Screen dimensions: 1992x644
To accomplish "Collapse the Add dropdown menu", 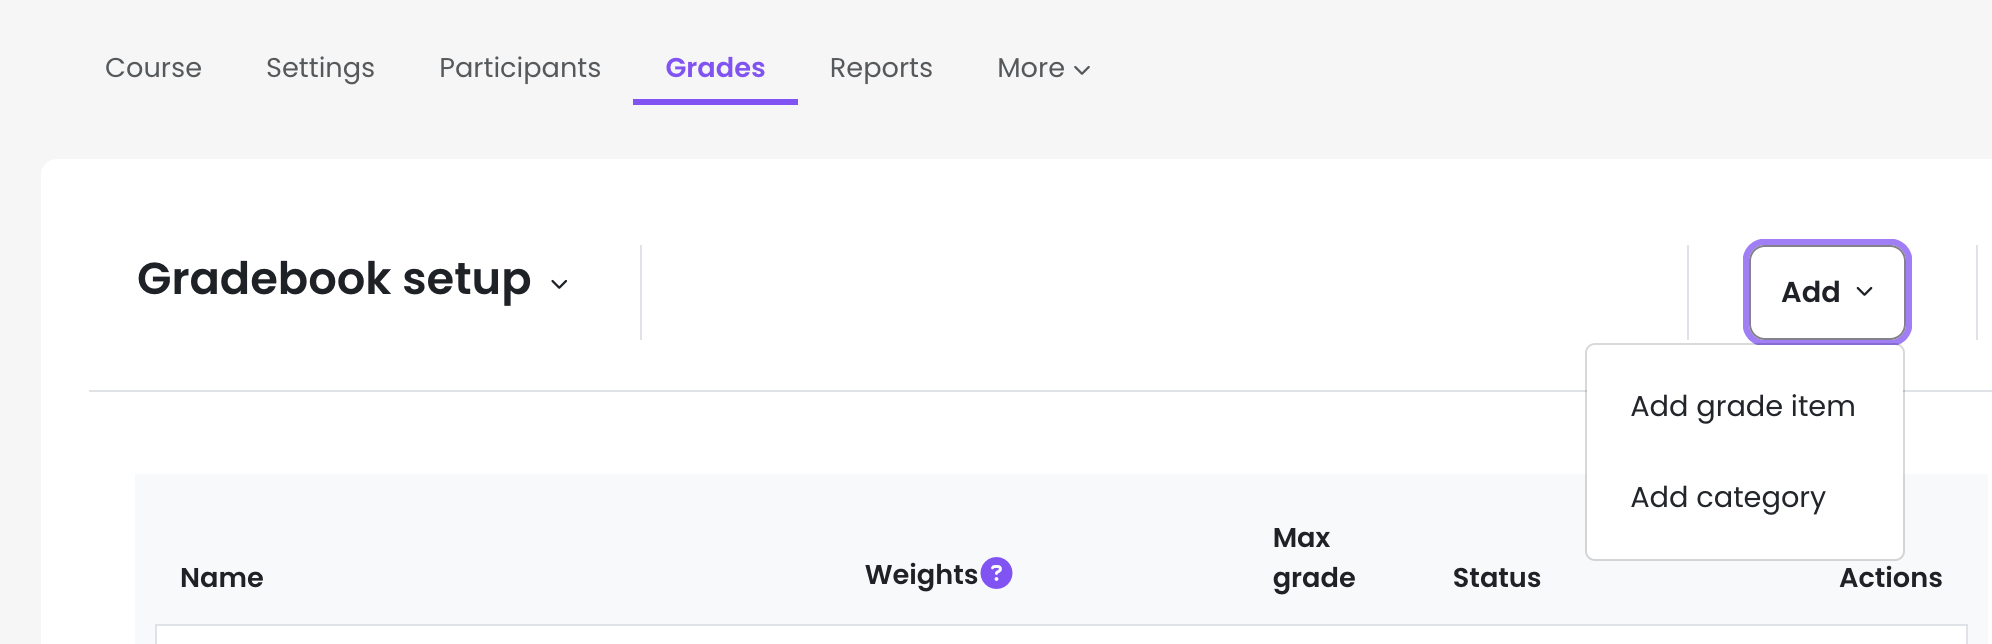I will (1826, 292).
